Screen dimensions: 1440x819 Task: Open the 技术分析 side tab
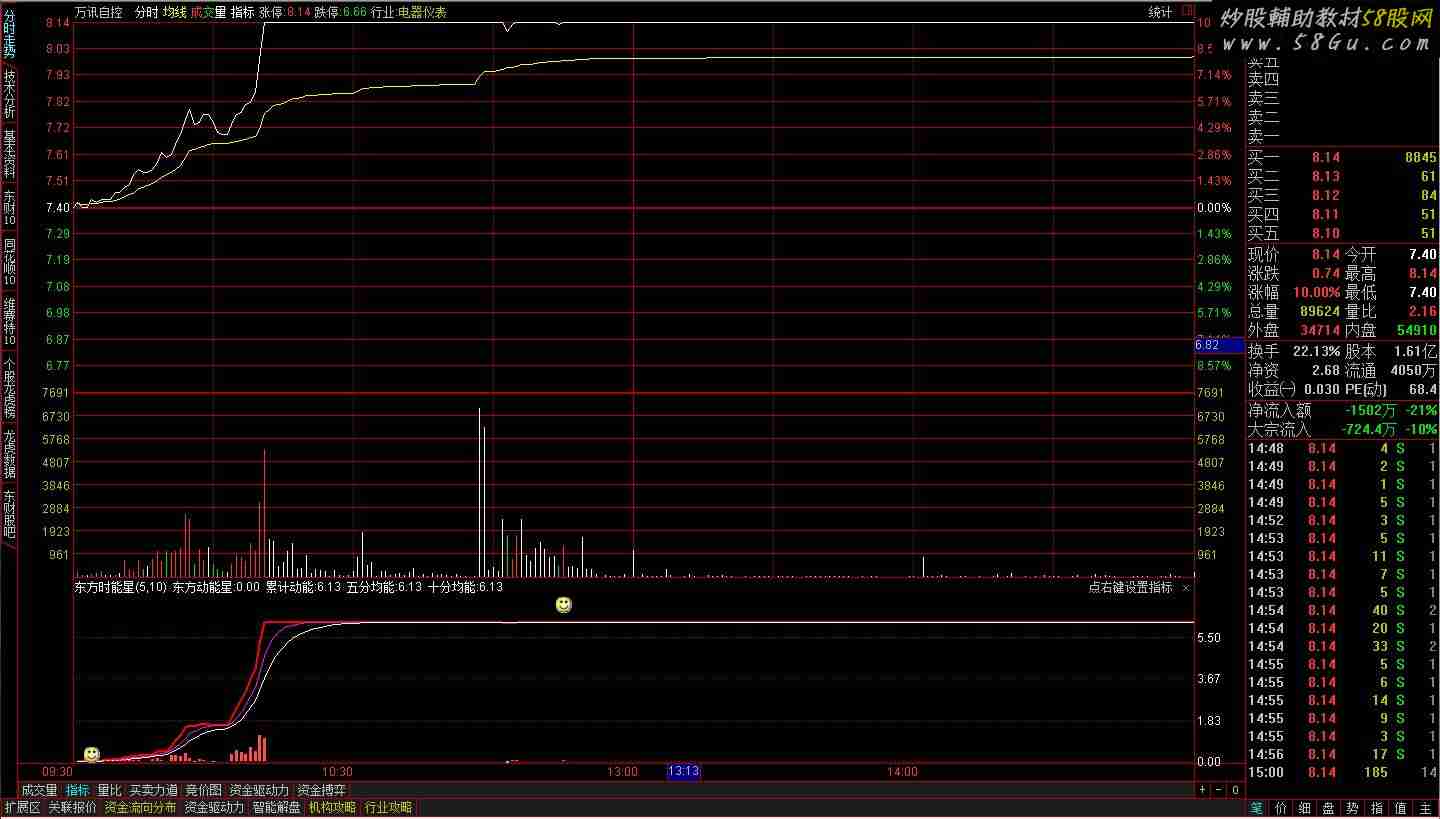point(9,94)
